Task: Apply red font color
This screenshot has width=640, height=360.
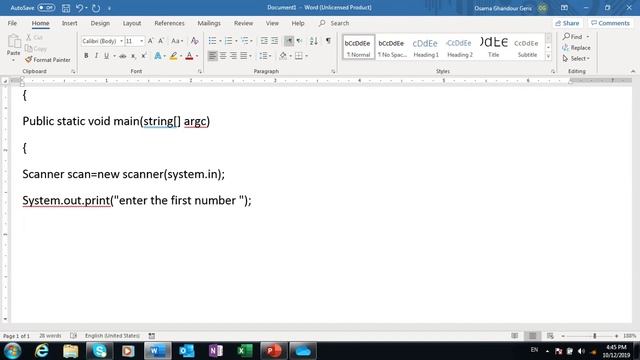Action: (x=189, y=56)
